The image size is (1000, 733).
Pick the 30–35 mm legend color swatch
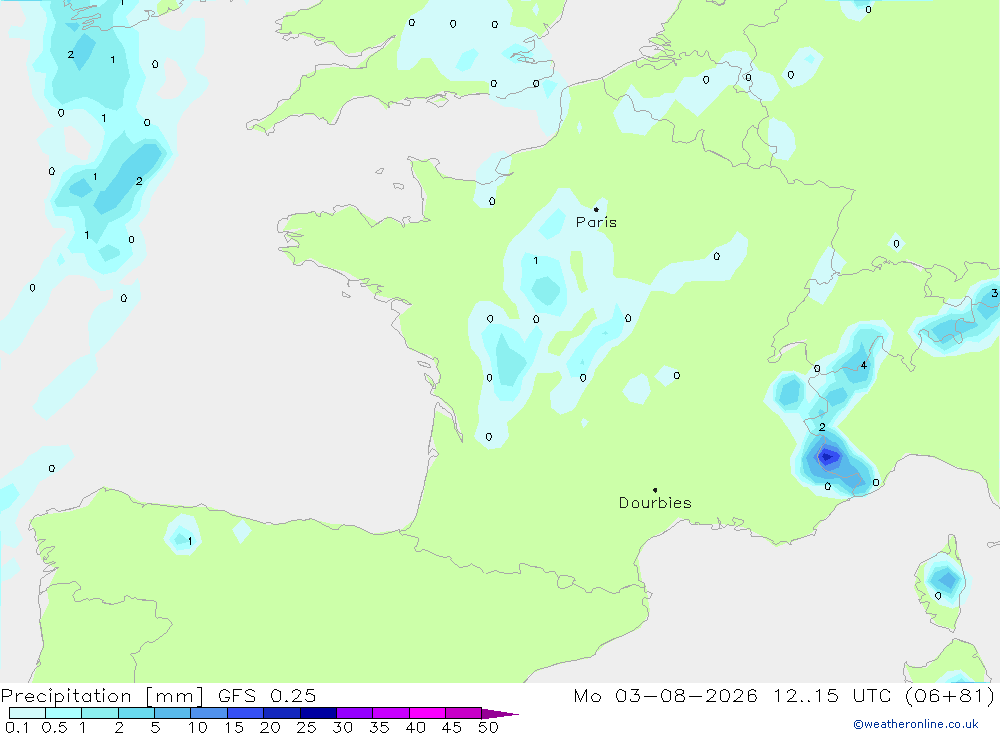(x=354, y=713)
